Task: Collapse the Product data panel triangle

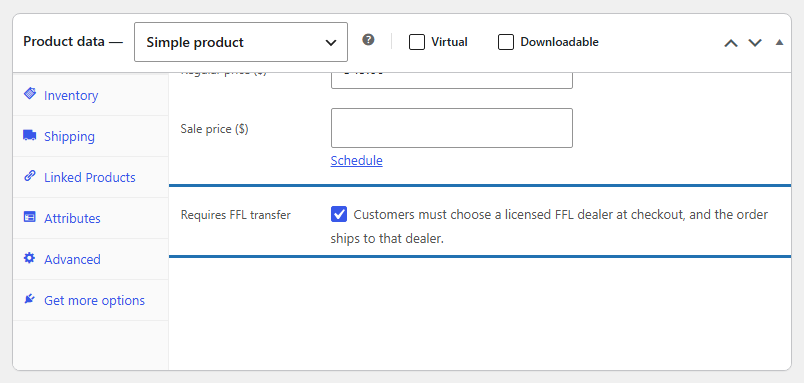Action: click(779, 43)
